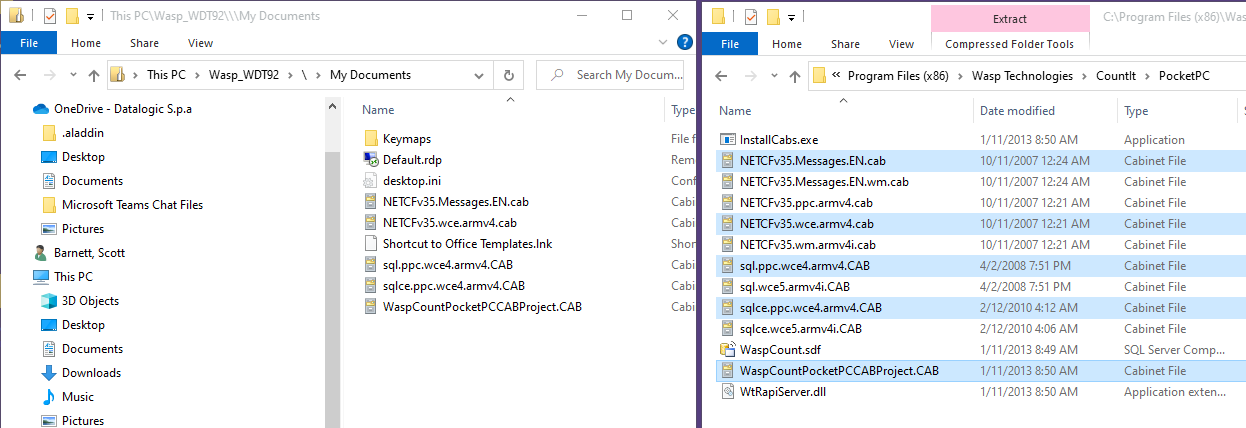Click the Properties checkmark icon in right title bar

click(751, 16)
